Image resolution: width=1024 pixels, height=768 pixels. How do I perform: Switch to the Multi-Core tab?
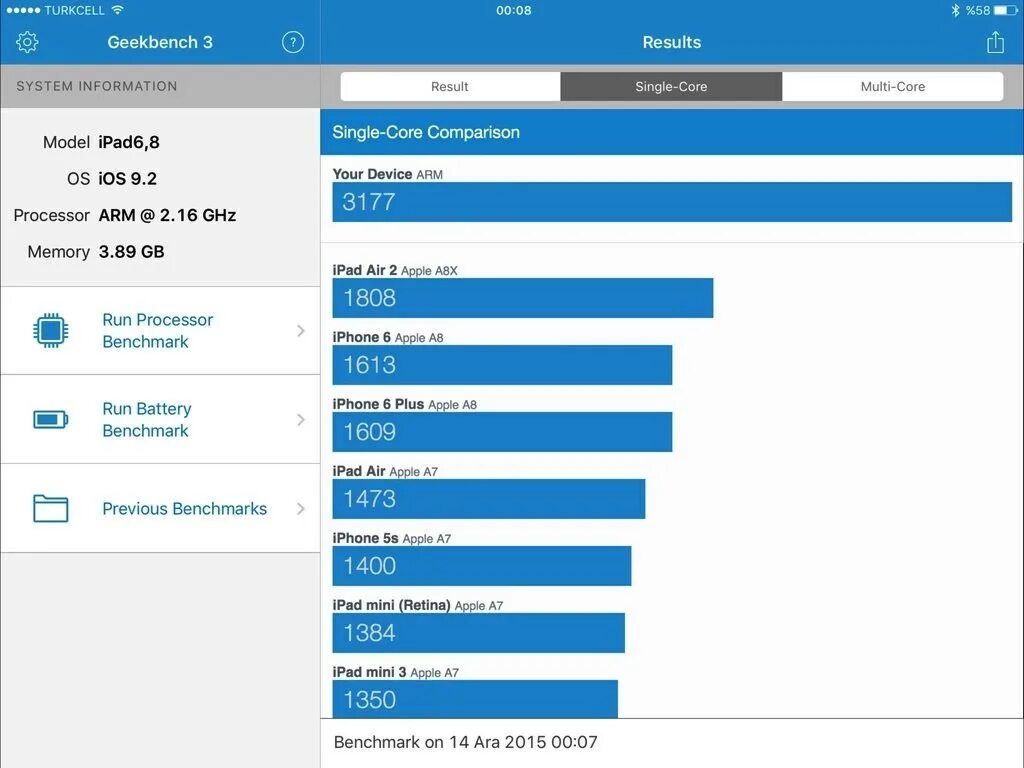[892, 86]
